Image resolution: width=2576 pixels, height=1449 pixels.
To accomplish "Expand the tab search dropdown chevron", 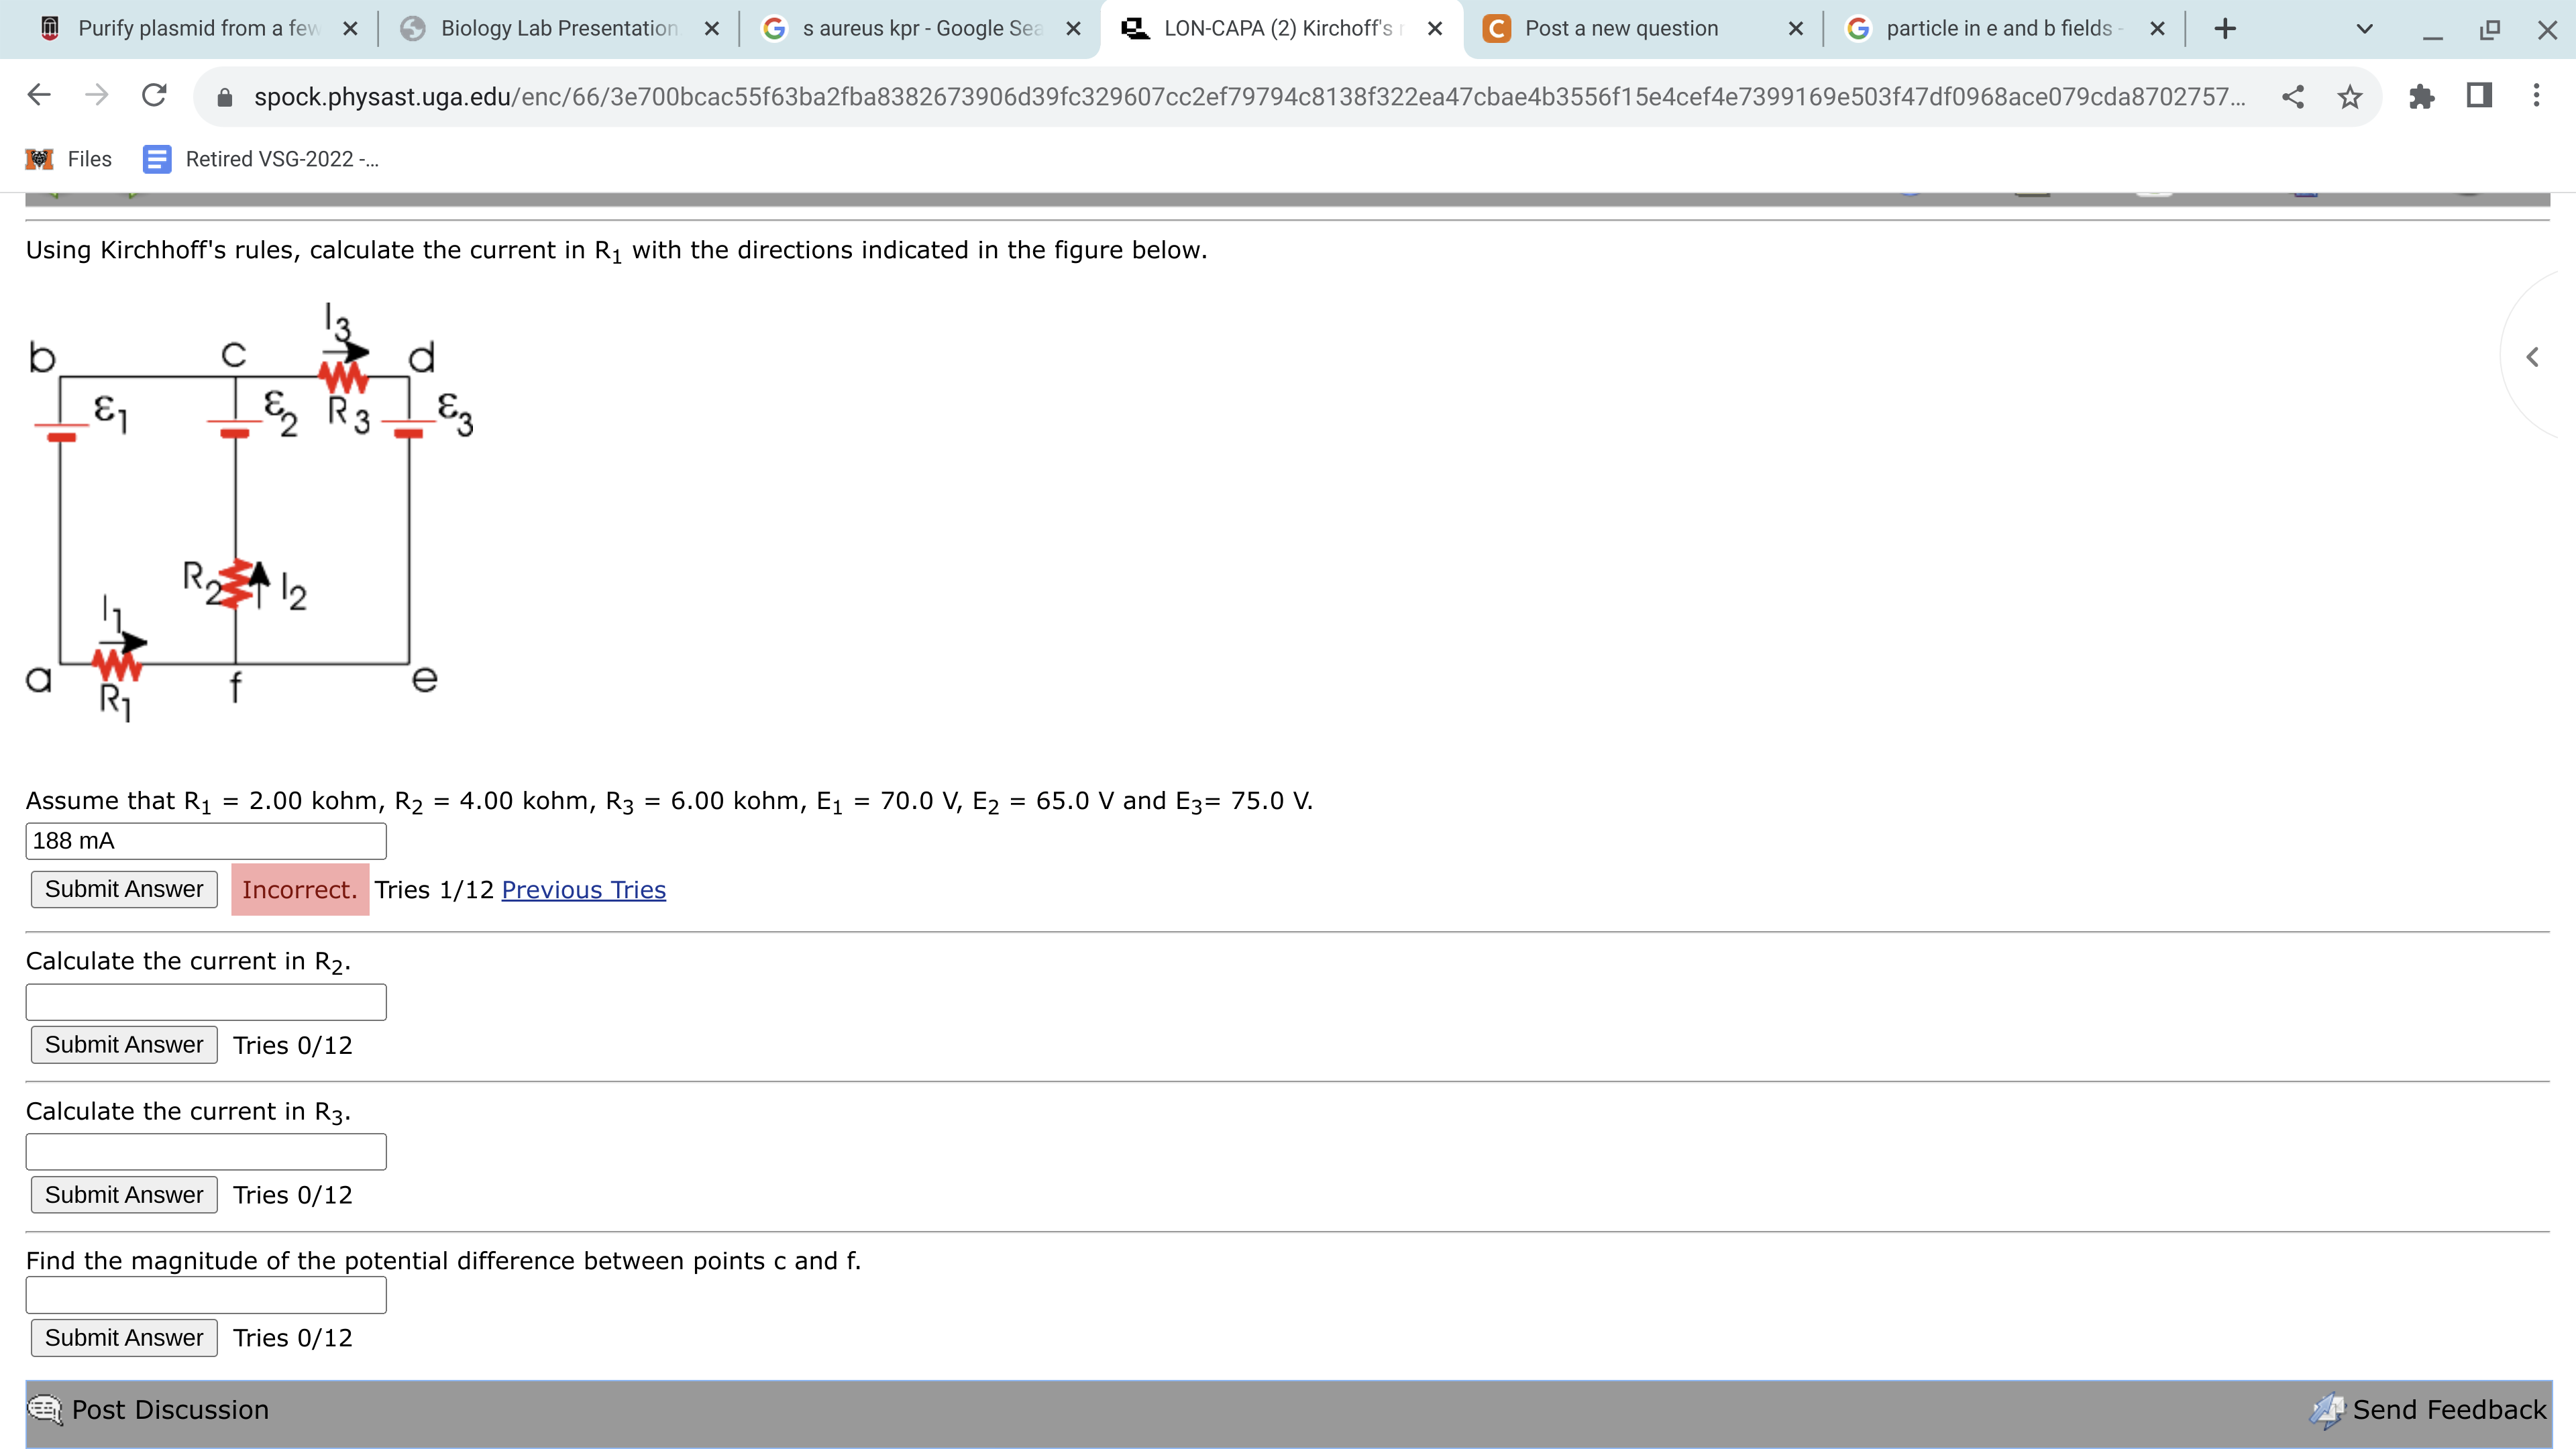I will tap(2364, 29).
